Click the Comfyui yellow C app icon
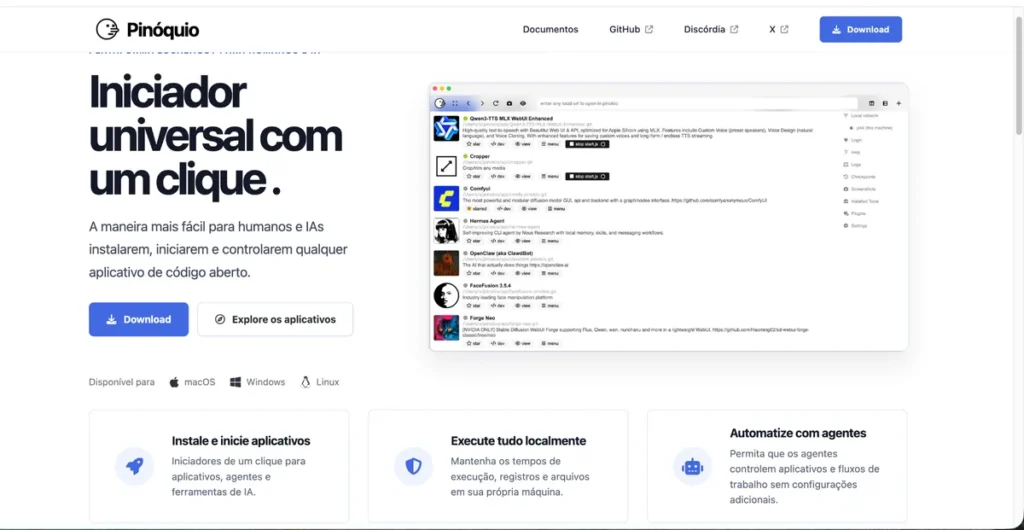1024x530 pixels. click(x=446, y=198)
